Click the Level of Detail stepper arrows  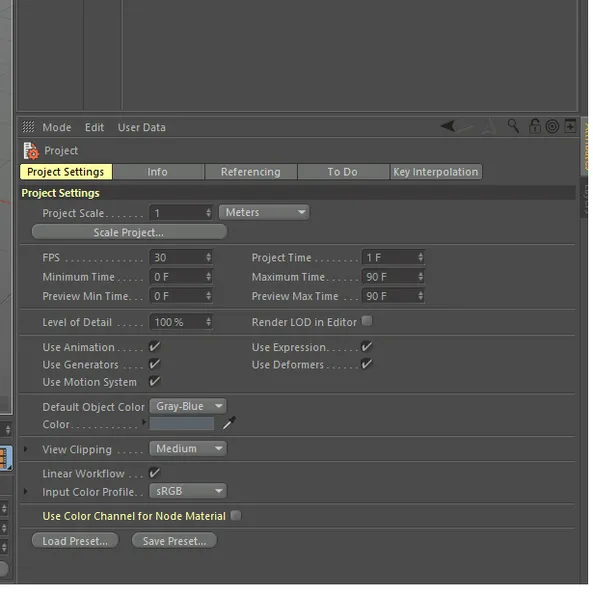208,322
